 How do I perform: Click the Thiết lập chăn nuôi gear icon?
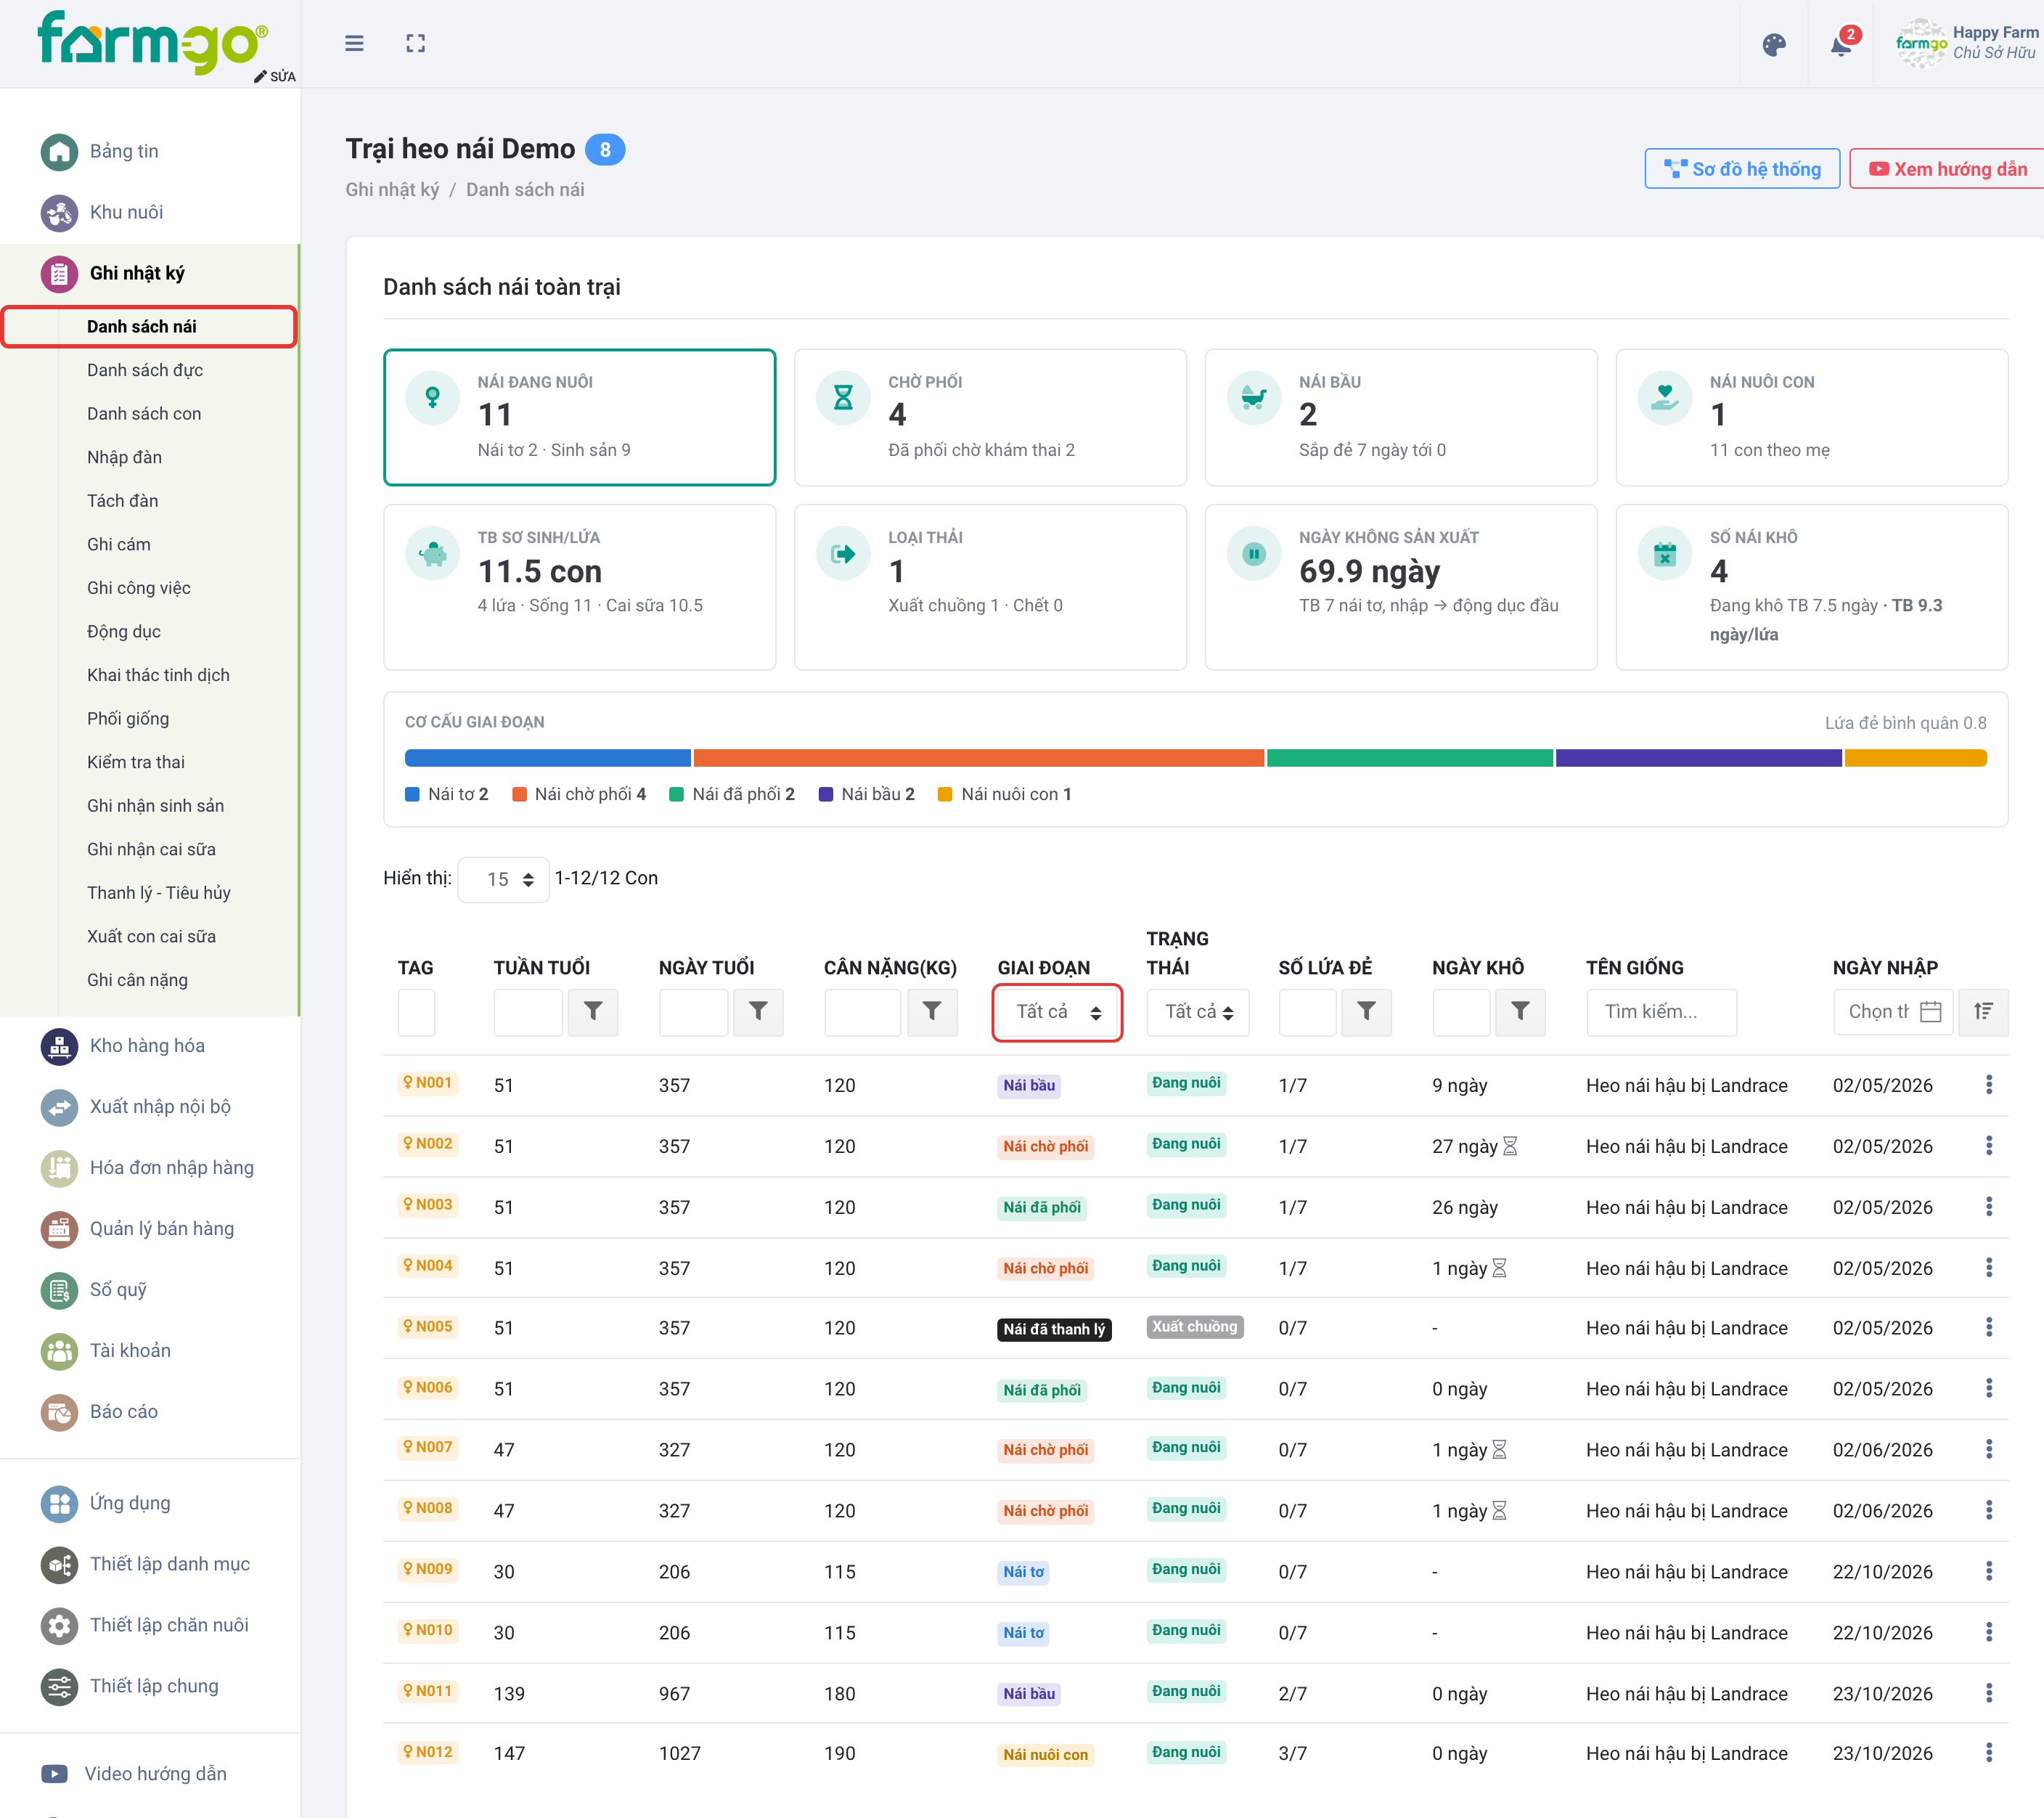pyautogui.click(x=59, y=1625)
